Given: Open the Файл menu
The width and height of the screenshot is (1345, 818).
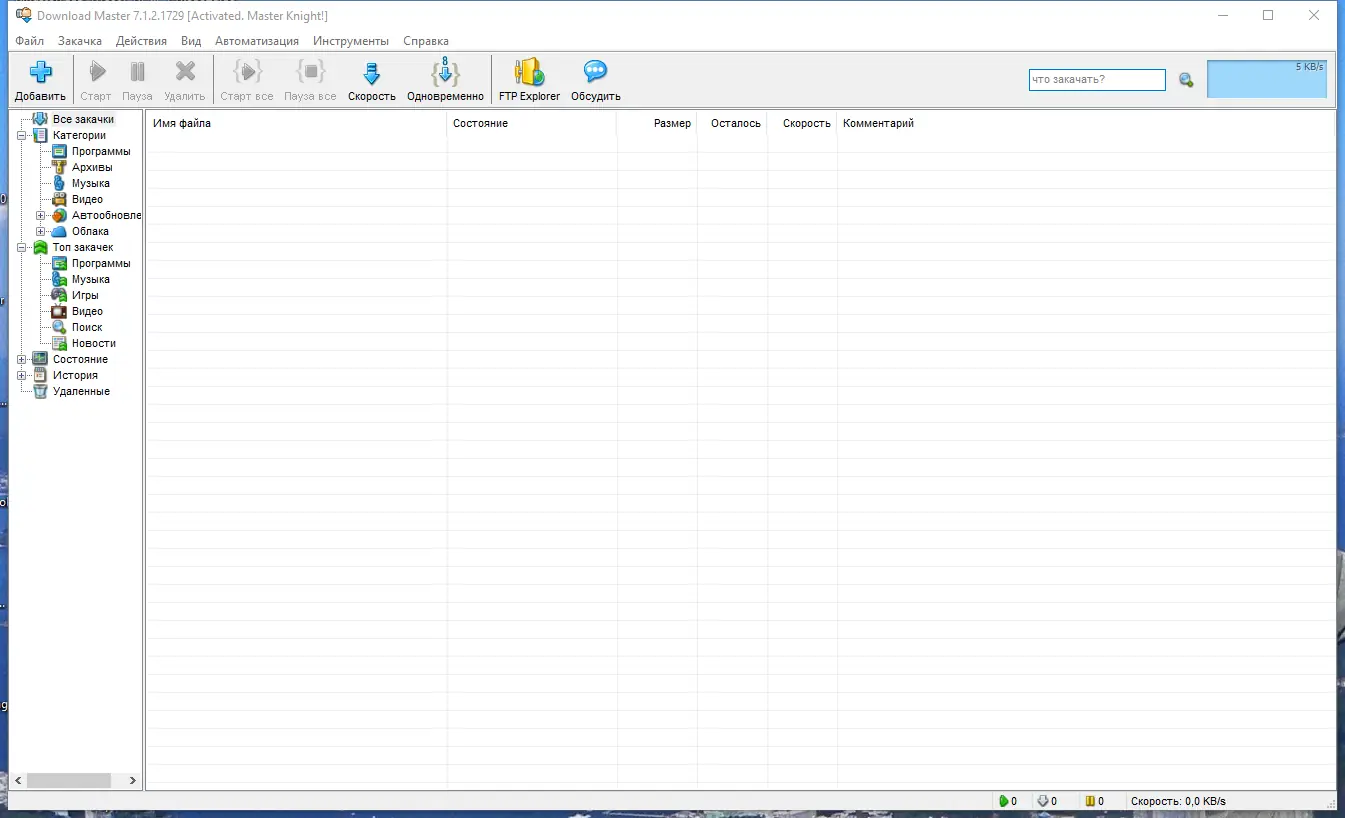Looking at the screenshot, I should pos(29,41).
